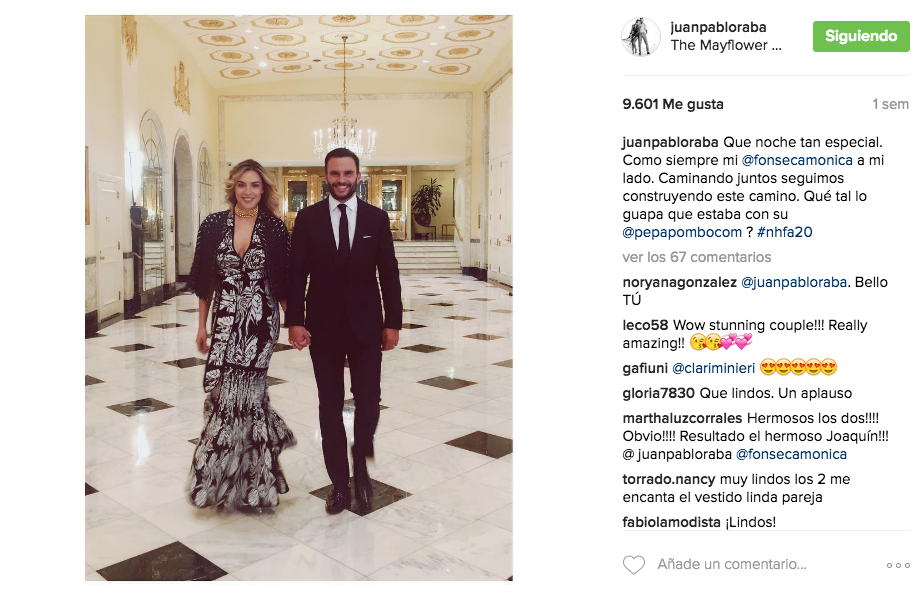Open the couple photo in hallway
The height and width of the screenshot is (596, 918).
coord(299,298)
